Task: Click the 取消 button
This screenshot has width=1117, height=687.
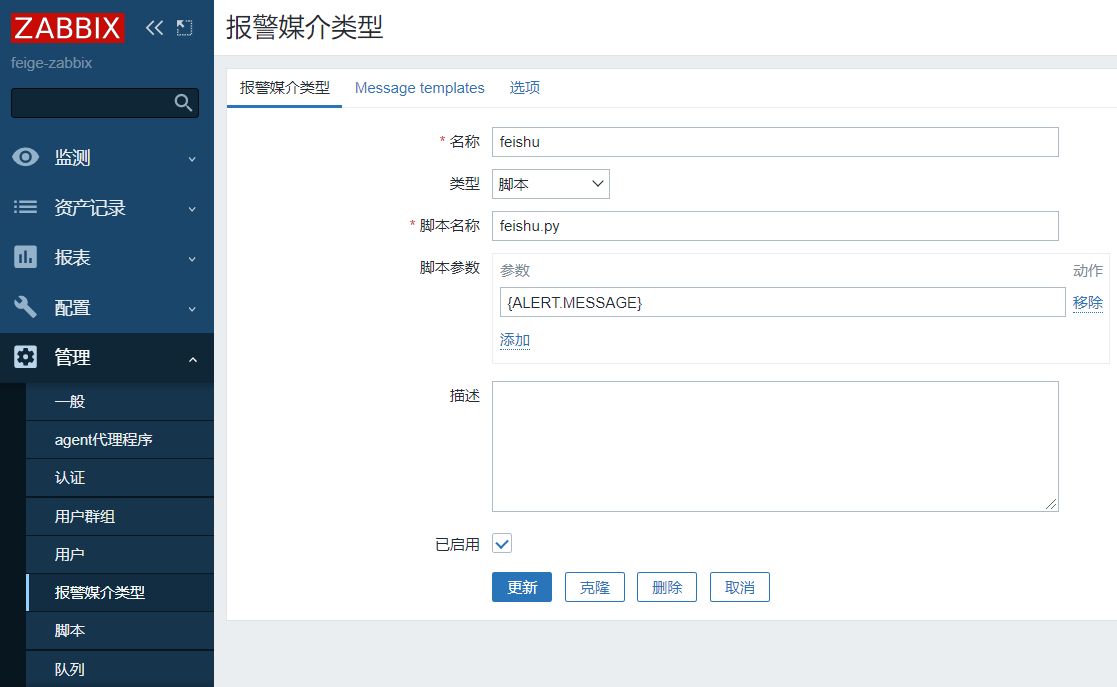Action: (739, 587)
